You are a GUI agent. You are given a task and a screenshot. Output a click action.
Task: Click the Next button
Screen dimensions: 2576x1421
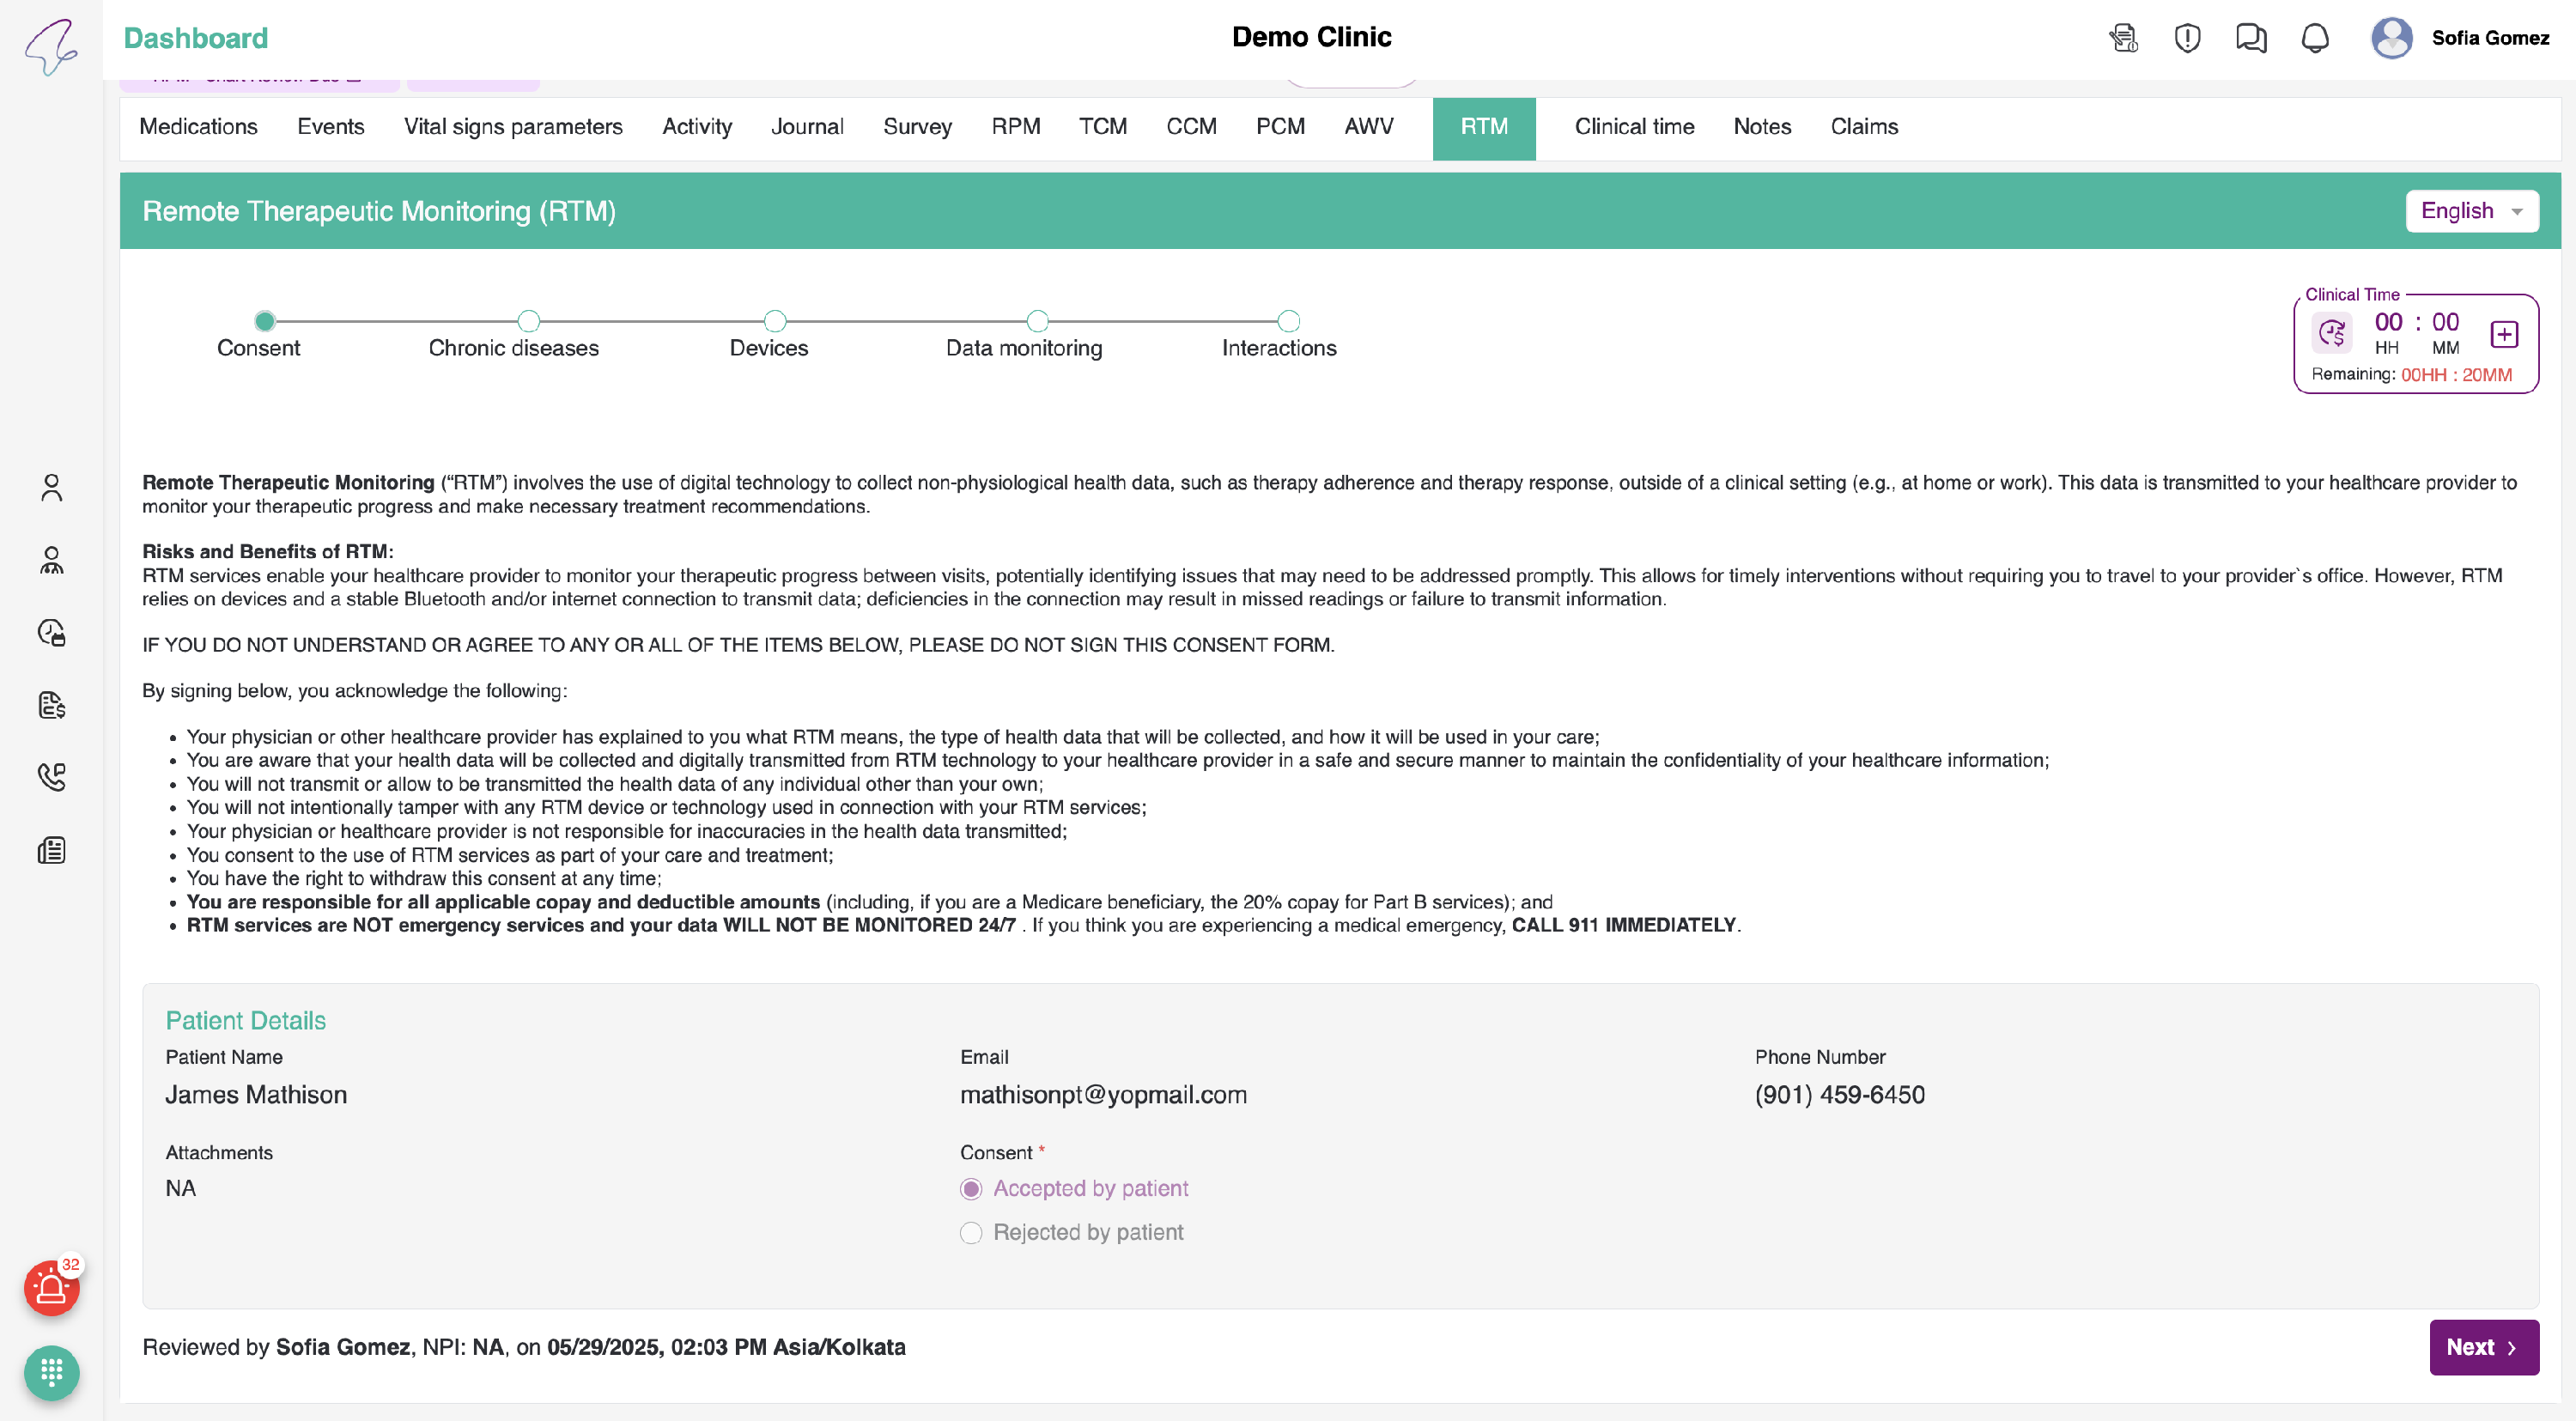[x=2483, y=1347]
